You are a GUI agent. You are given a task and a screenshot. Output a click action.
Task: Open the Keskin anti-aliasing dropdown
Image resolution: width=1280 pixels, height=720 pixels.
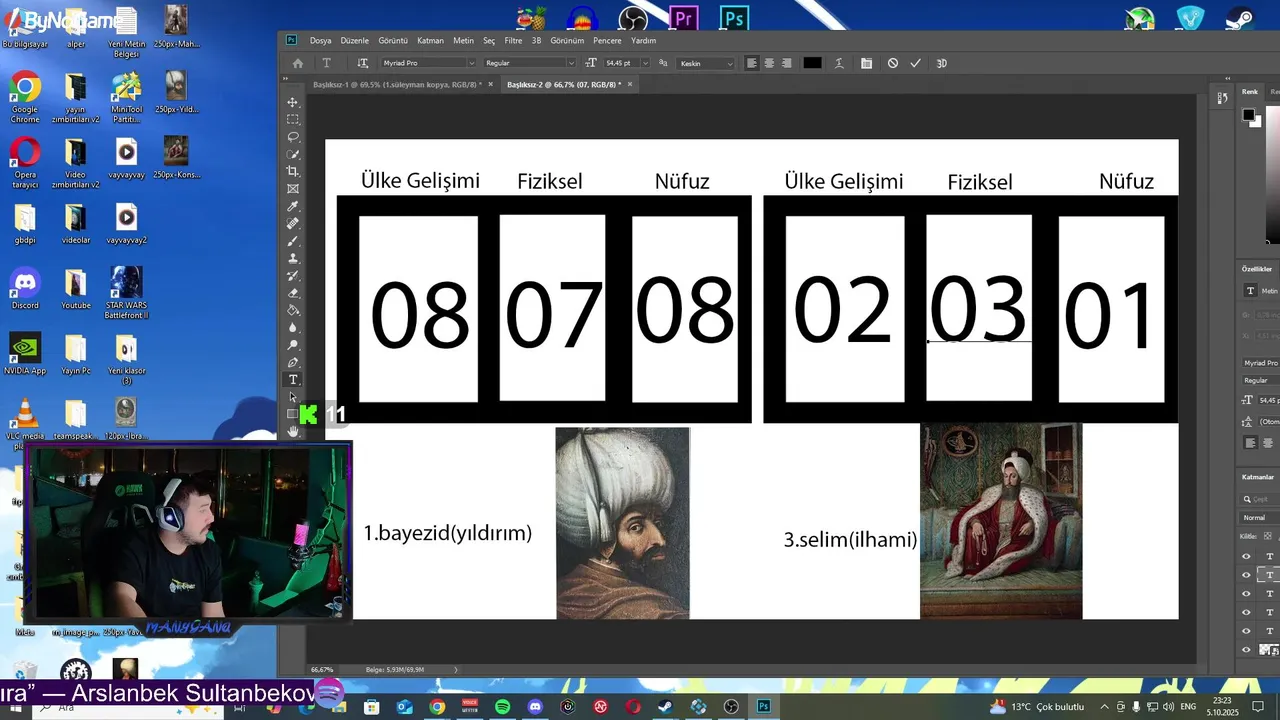[x=706, y=63]
